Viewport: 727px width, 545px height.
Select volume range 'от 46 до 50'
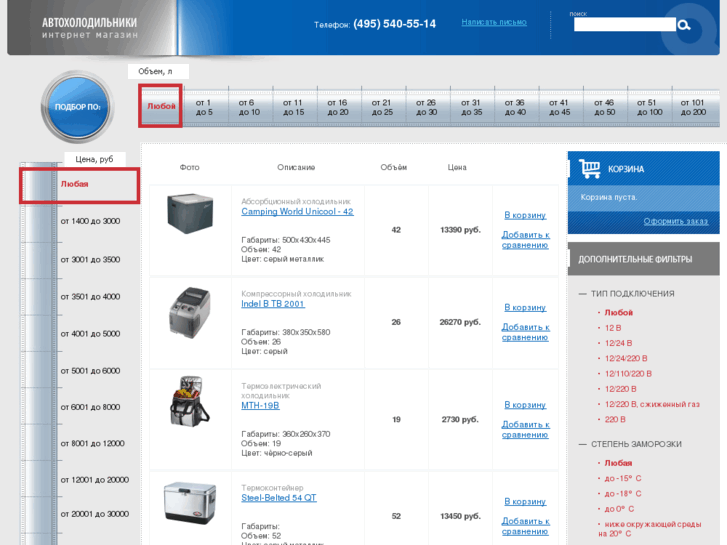click(604, 107)
